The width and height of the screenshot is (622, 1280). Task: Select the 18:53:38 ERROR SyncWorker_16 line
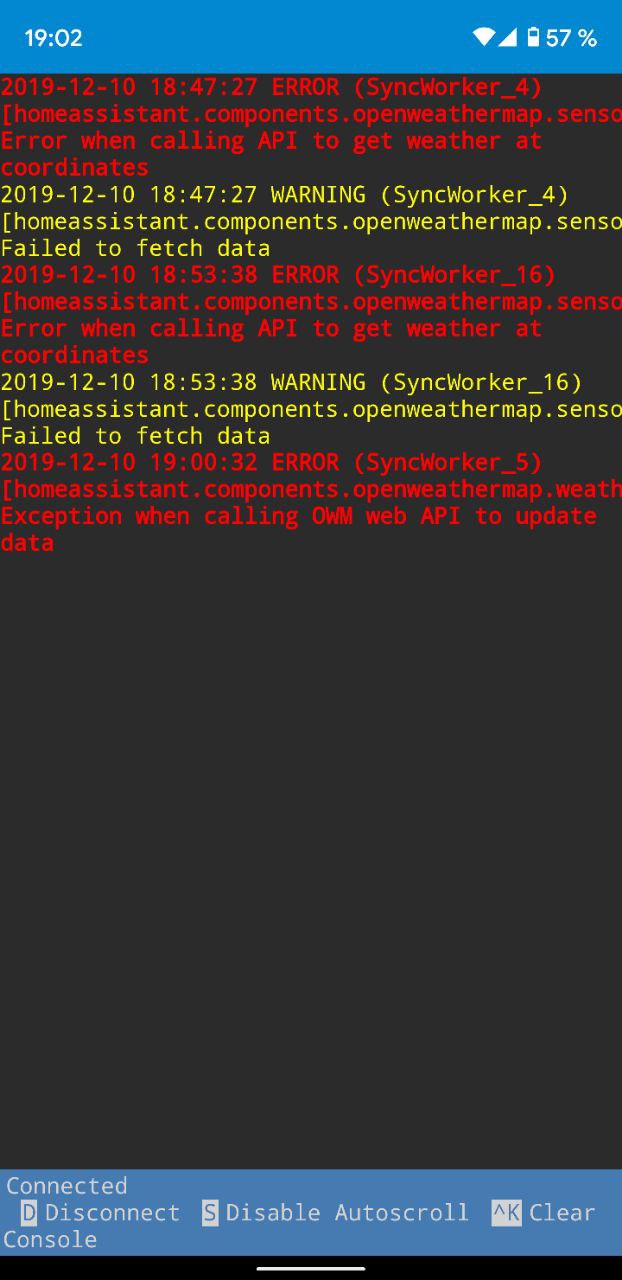(278, 275)
